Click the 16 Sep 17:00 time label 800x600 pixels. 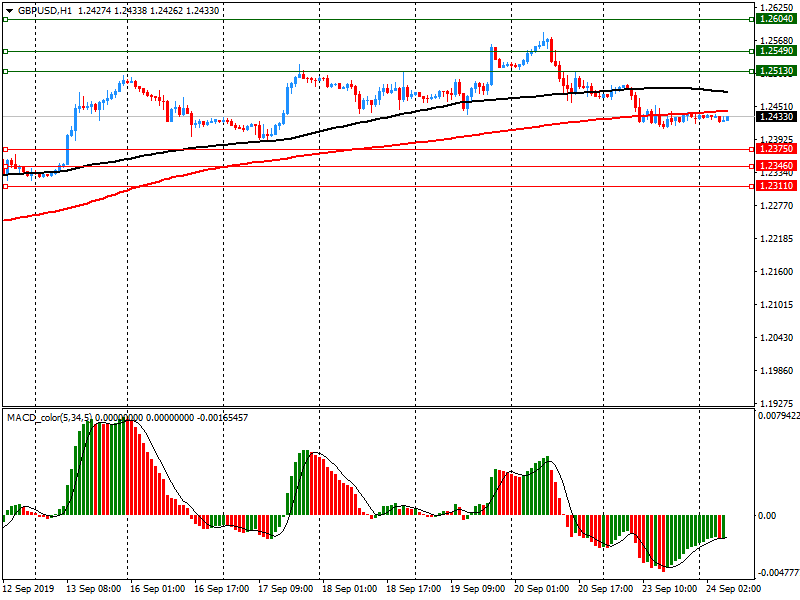click(221, 589)
